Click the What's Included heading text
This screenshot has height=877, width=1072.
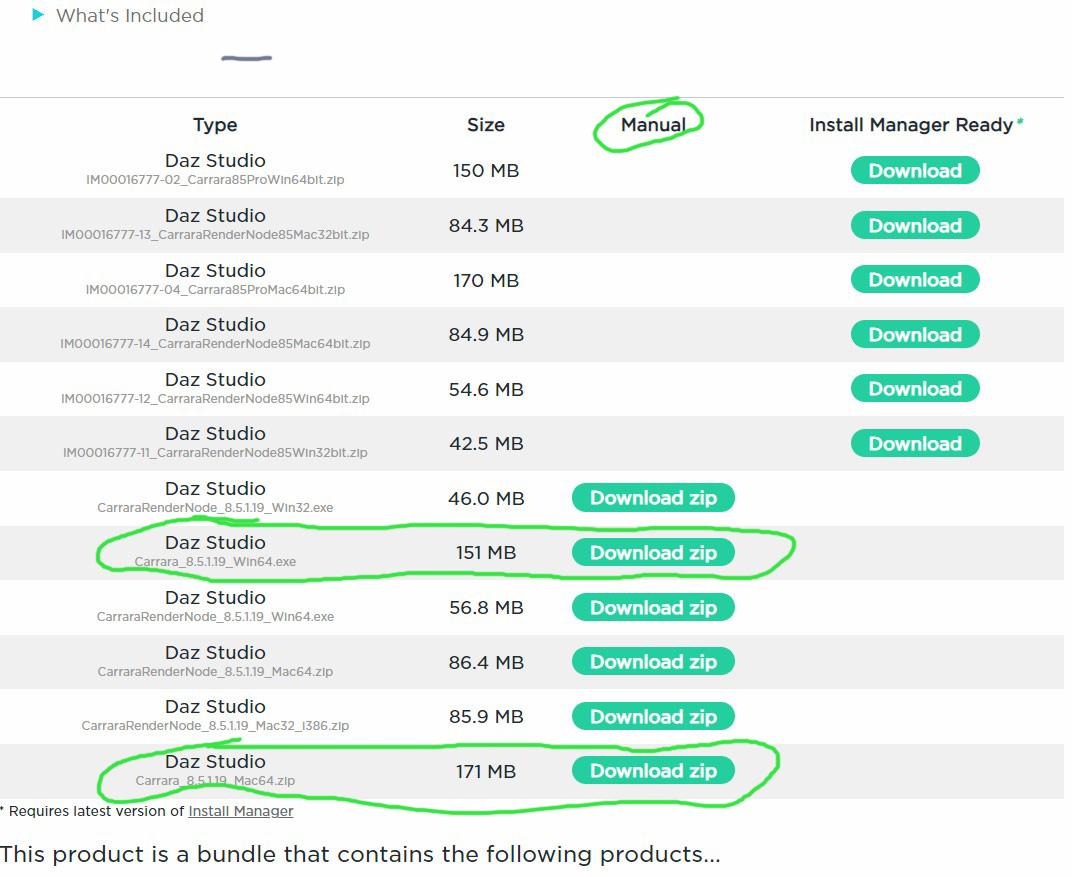pyautogui.click(x=130, y=16)
